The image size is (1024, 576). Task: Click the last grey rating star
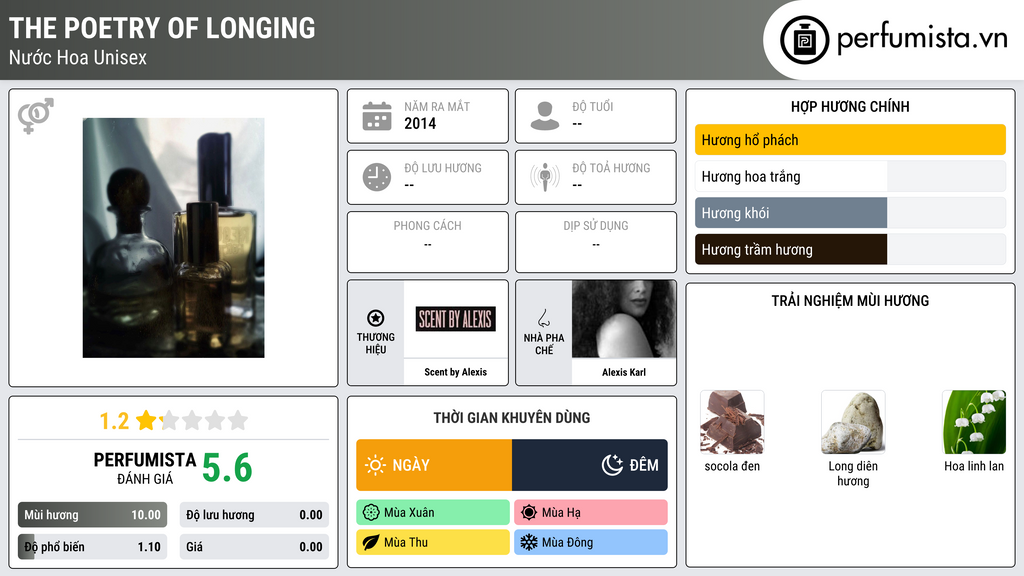pyautogui.click(x=238, y=420)
